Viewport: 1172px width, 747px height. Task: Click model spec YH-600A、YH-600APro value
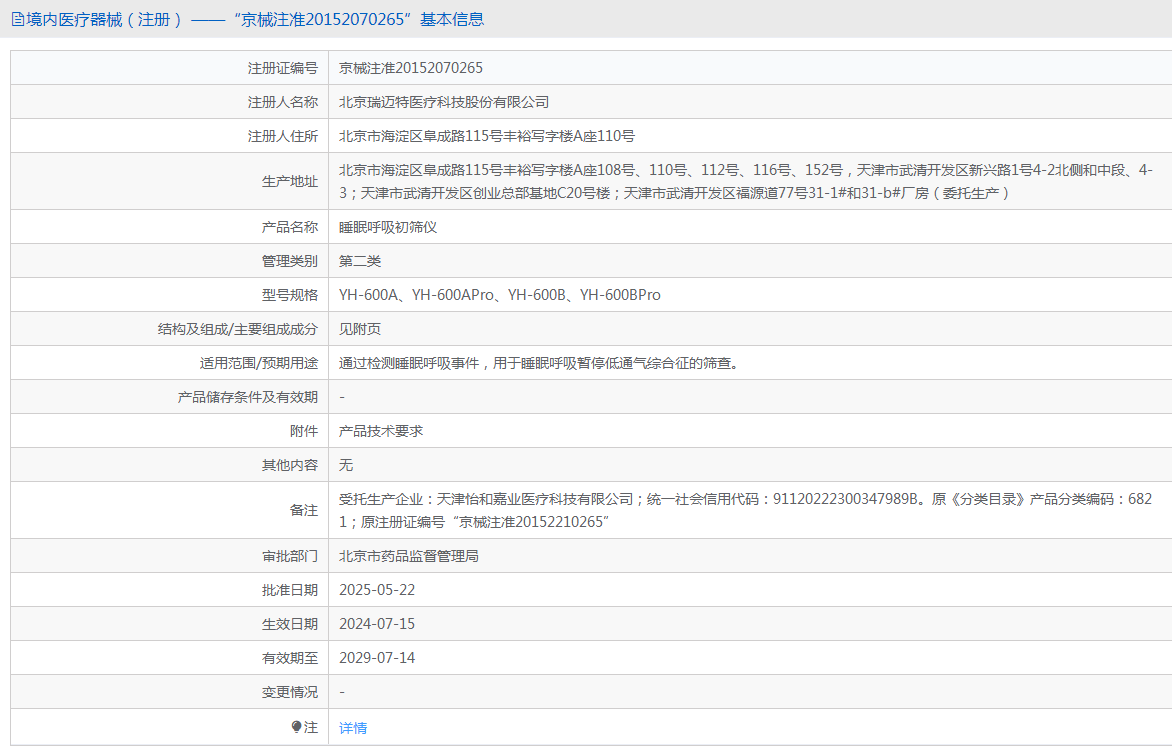coord(499,295)
